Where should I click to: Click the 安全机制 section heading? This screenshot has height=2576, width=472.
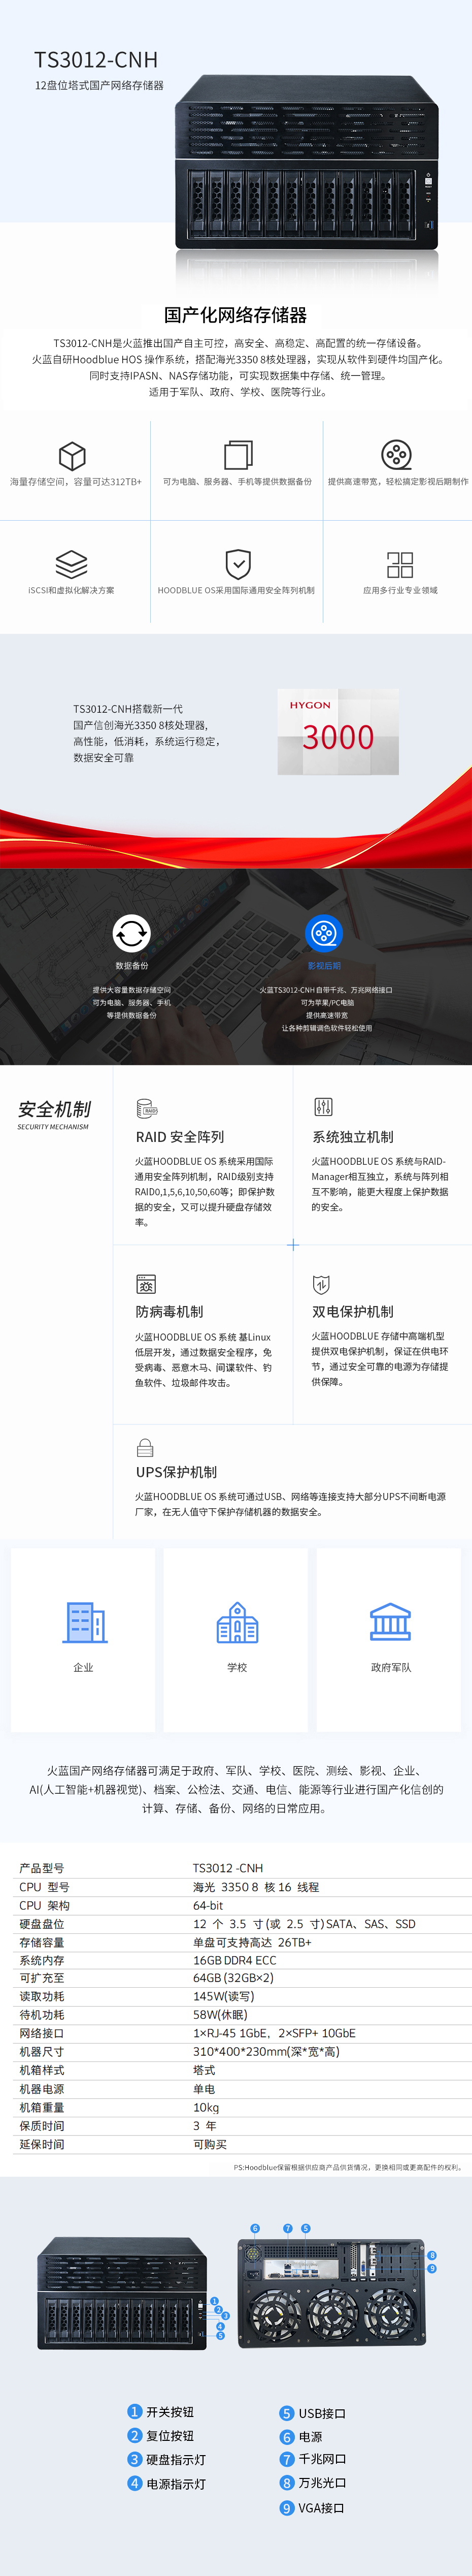pyautogui.click(x=54, y=1109)
